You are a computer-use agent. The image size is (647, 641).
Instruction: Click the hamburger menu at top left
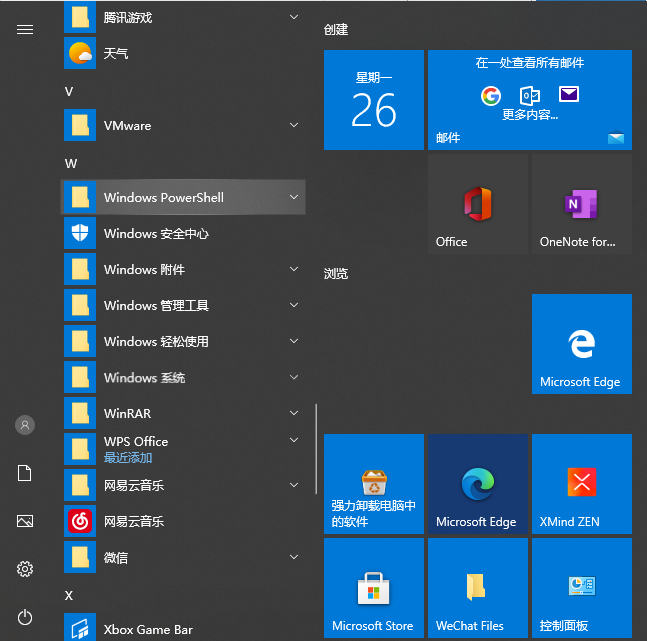tap(25, 29)
